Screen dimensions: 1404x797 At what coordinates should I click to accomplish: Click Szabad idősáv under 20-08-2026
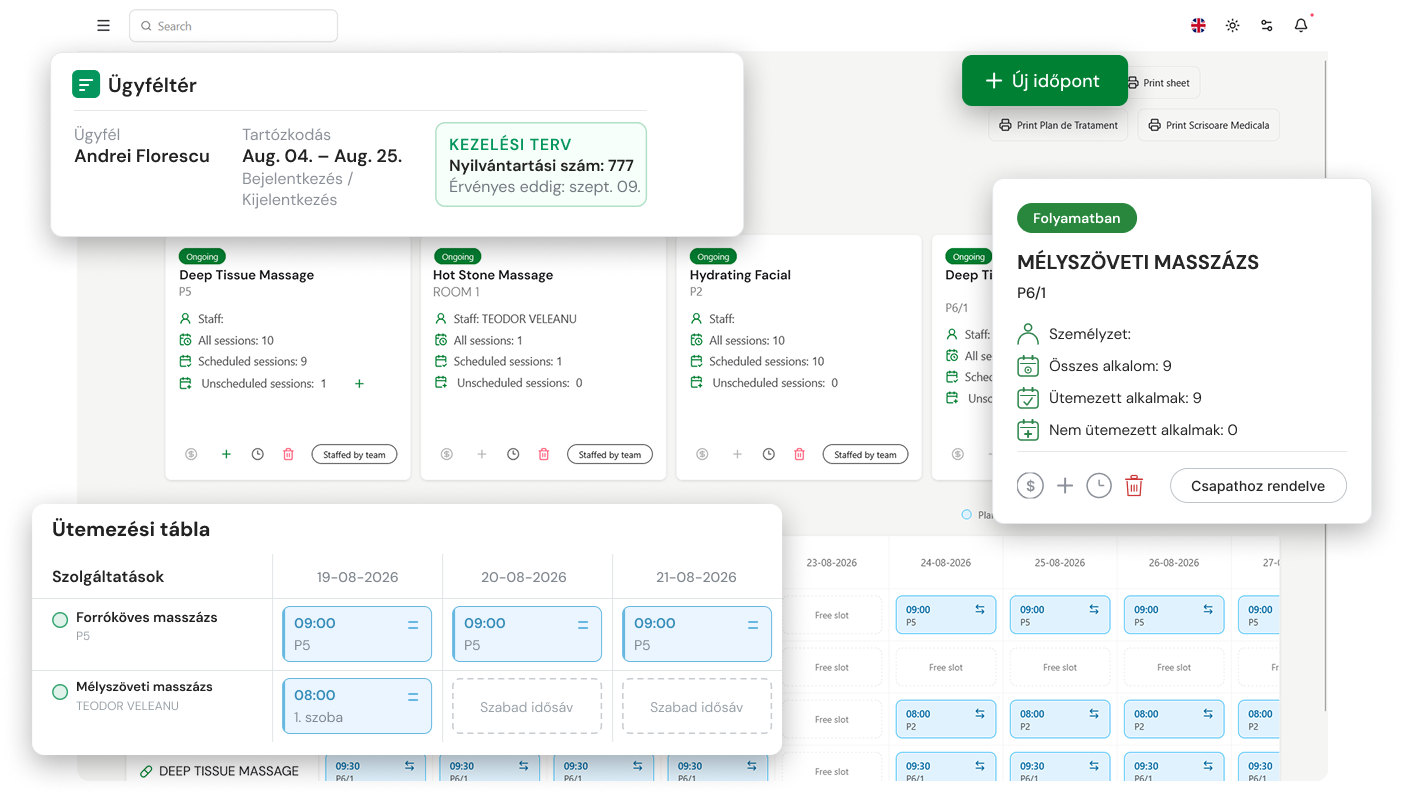527,707
